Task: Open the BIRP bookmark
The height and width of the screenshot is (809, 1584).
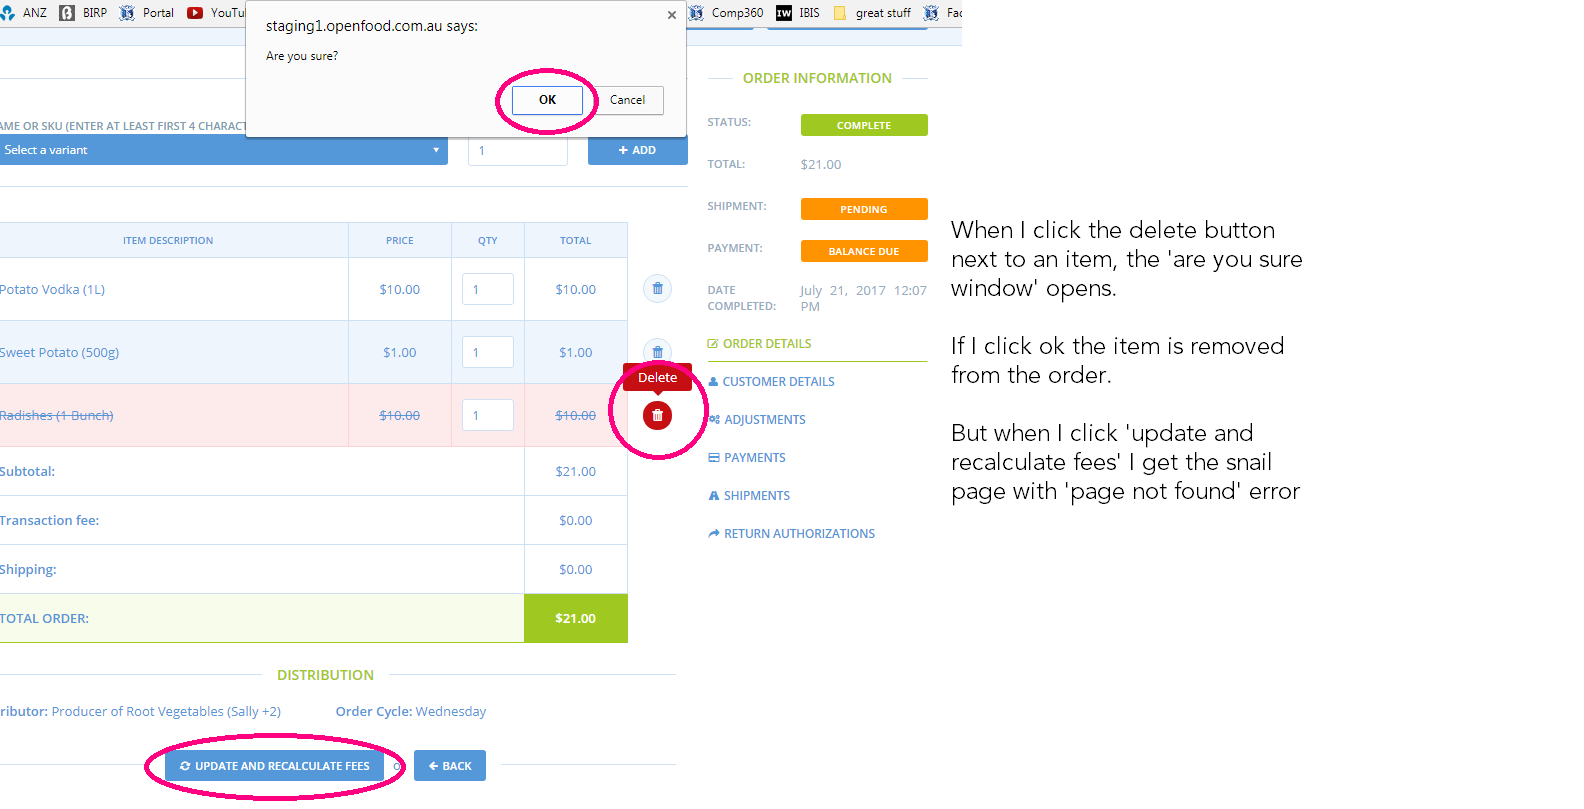Action: (x=84, y=13)
